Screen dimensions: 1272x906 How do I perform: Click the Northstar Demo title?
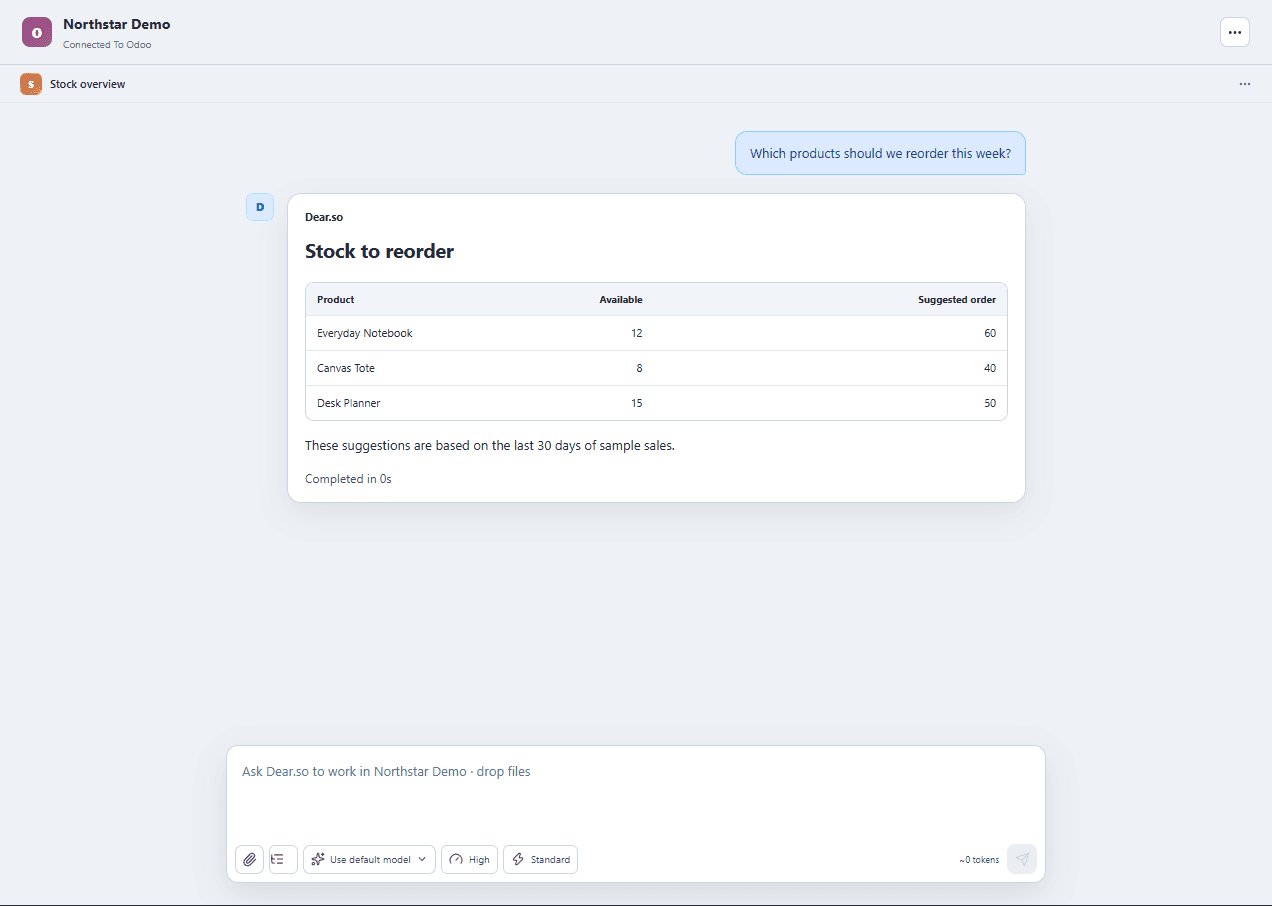(117, 24)
